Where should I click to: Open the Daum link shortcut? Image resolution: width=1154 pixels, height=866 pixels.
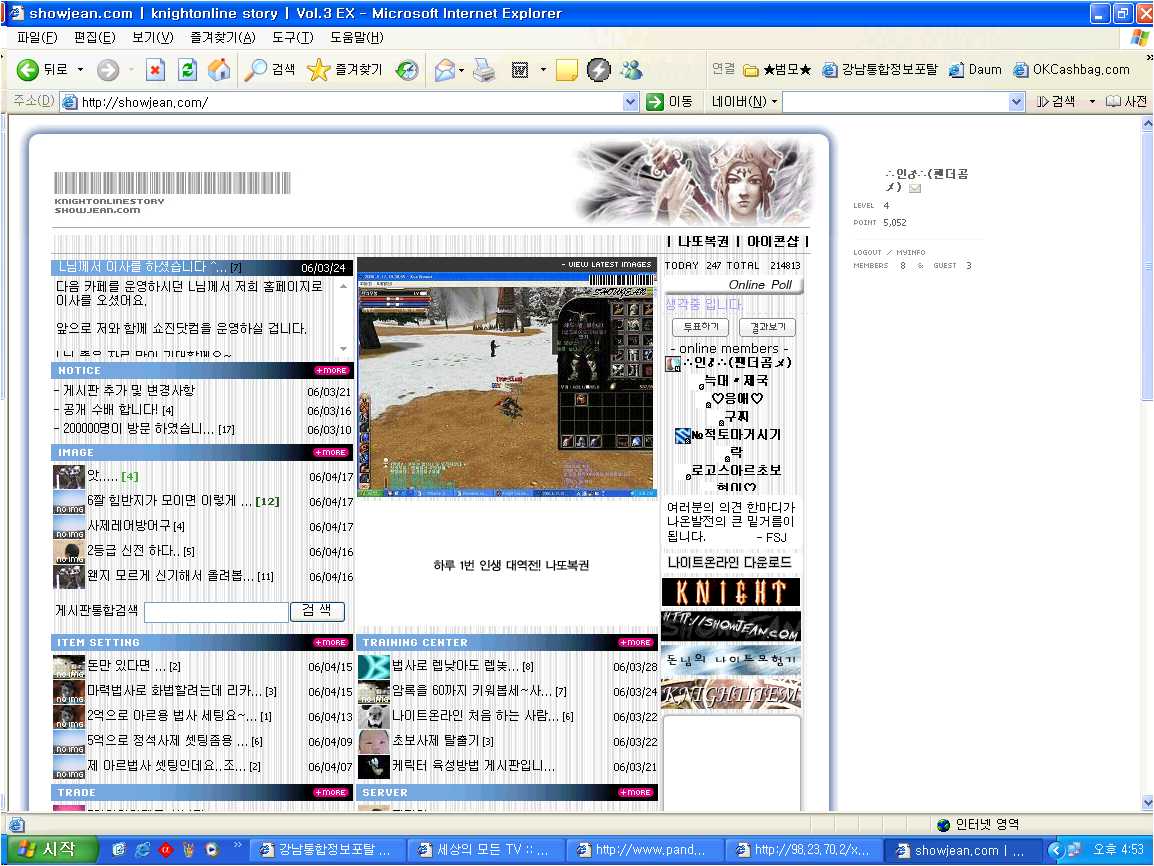975,70
